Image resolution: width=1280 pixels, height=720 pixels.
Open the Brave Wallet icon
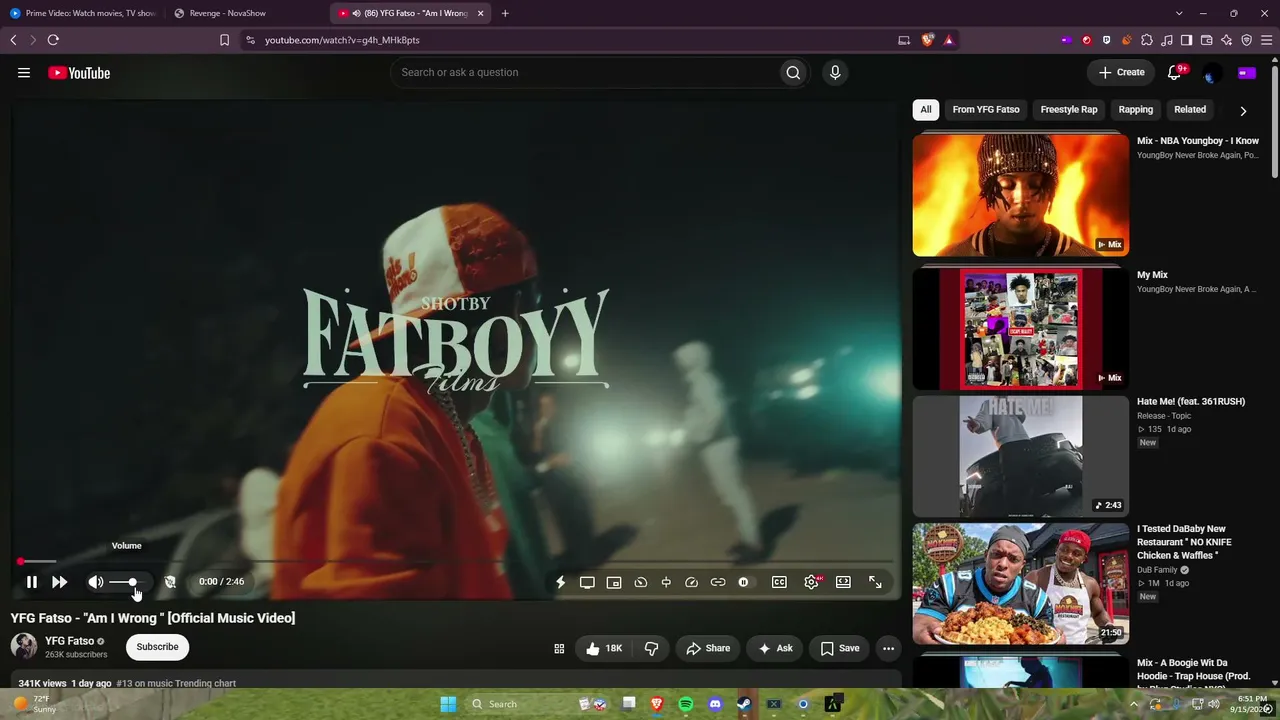coord(1206,40)
